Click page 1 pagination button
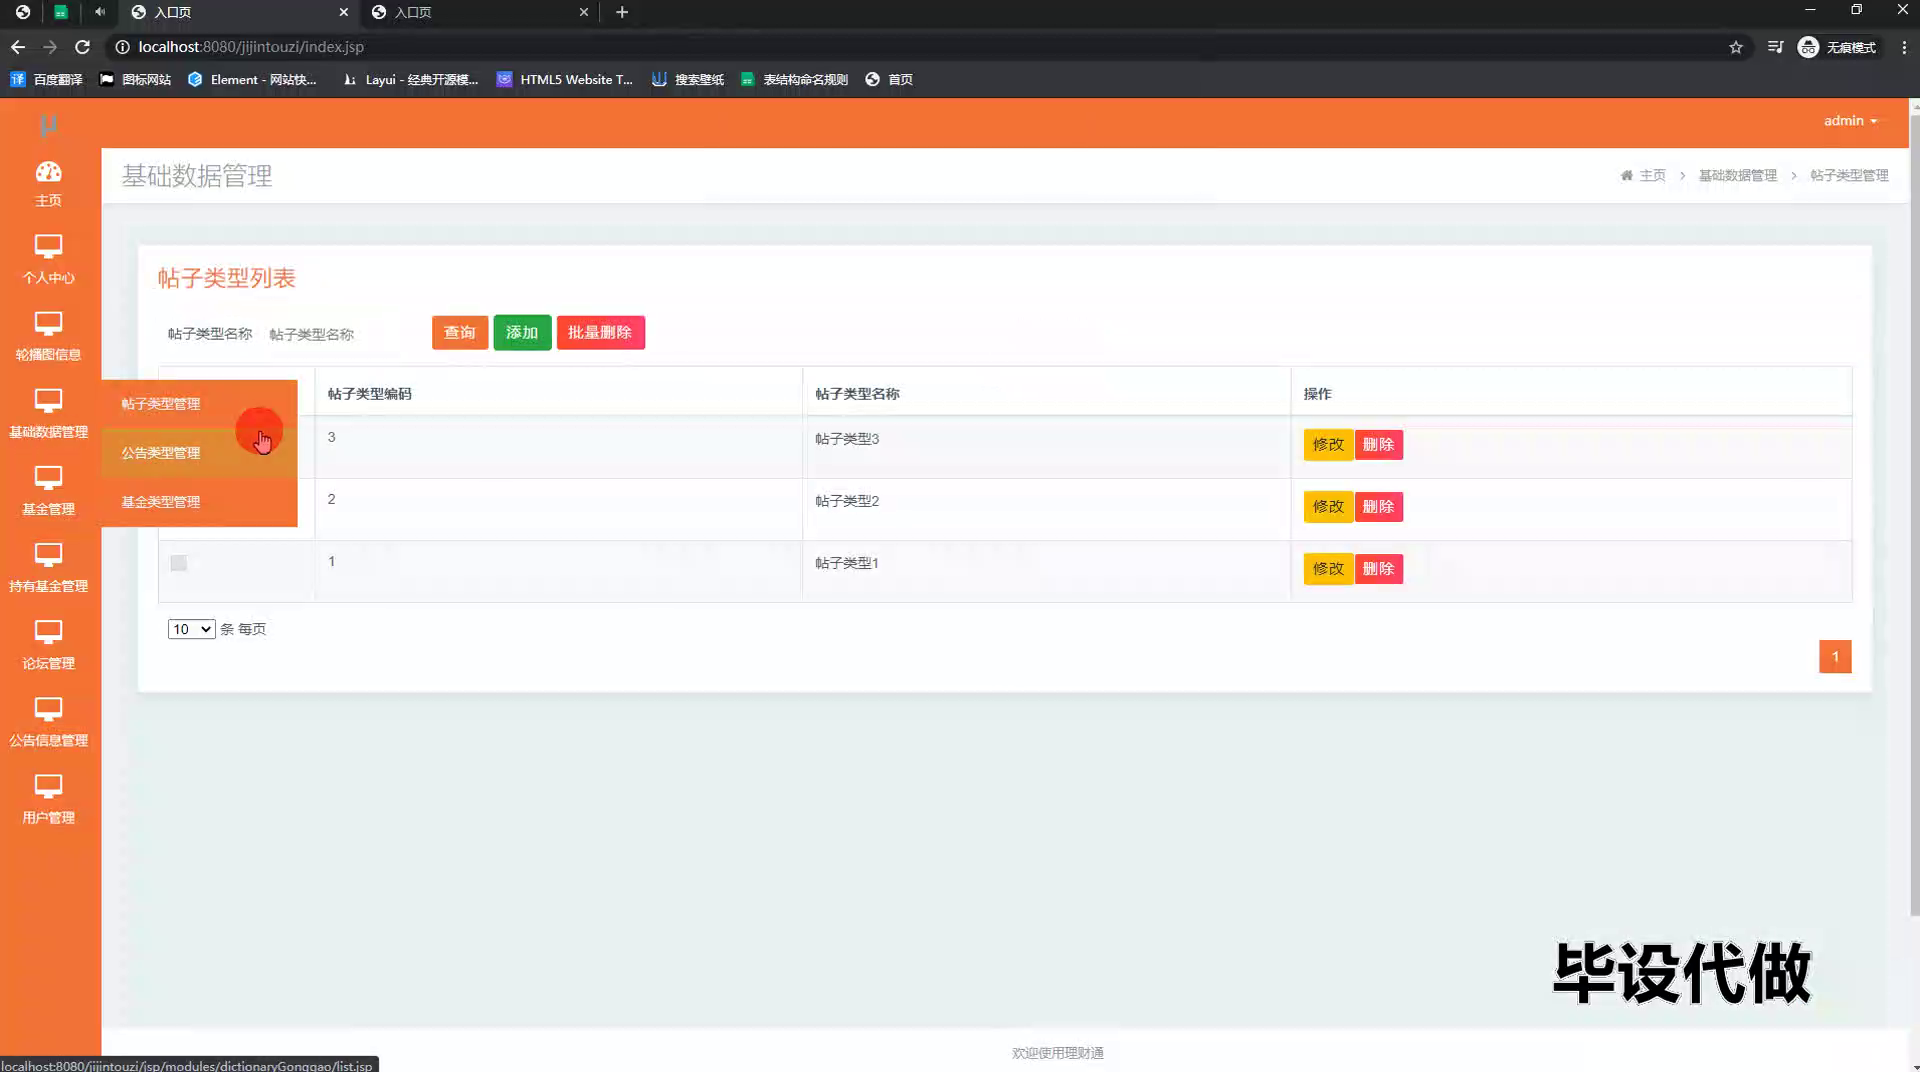The height and width of the screenshot is (1072, 1920). point(1835,657)
